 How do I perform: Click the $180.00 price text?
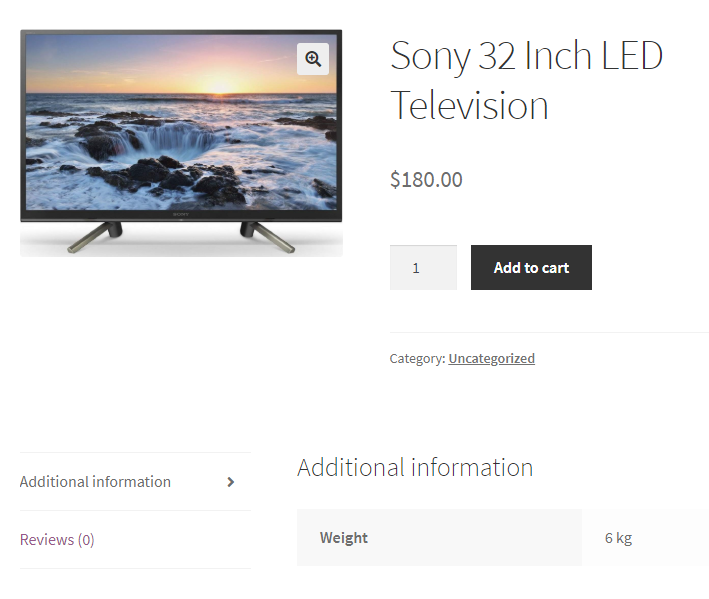click(x=426, y=179)
